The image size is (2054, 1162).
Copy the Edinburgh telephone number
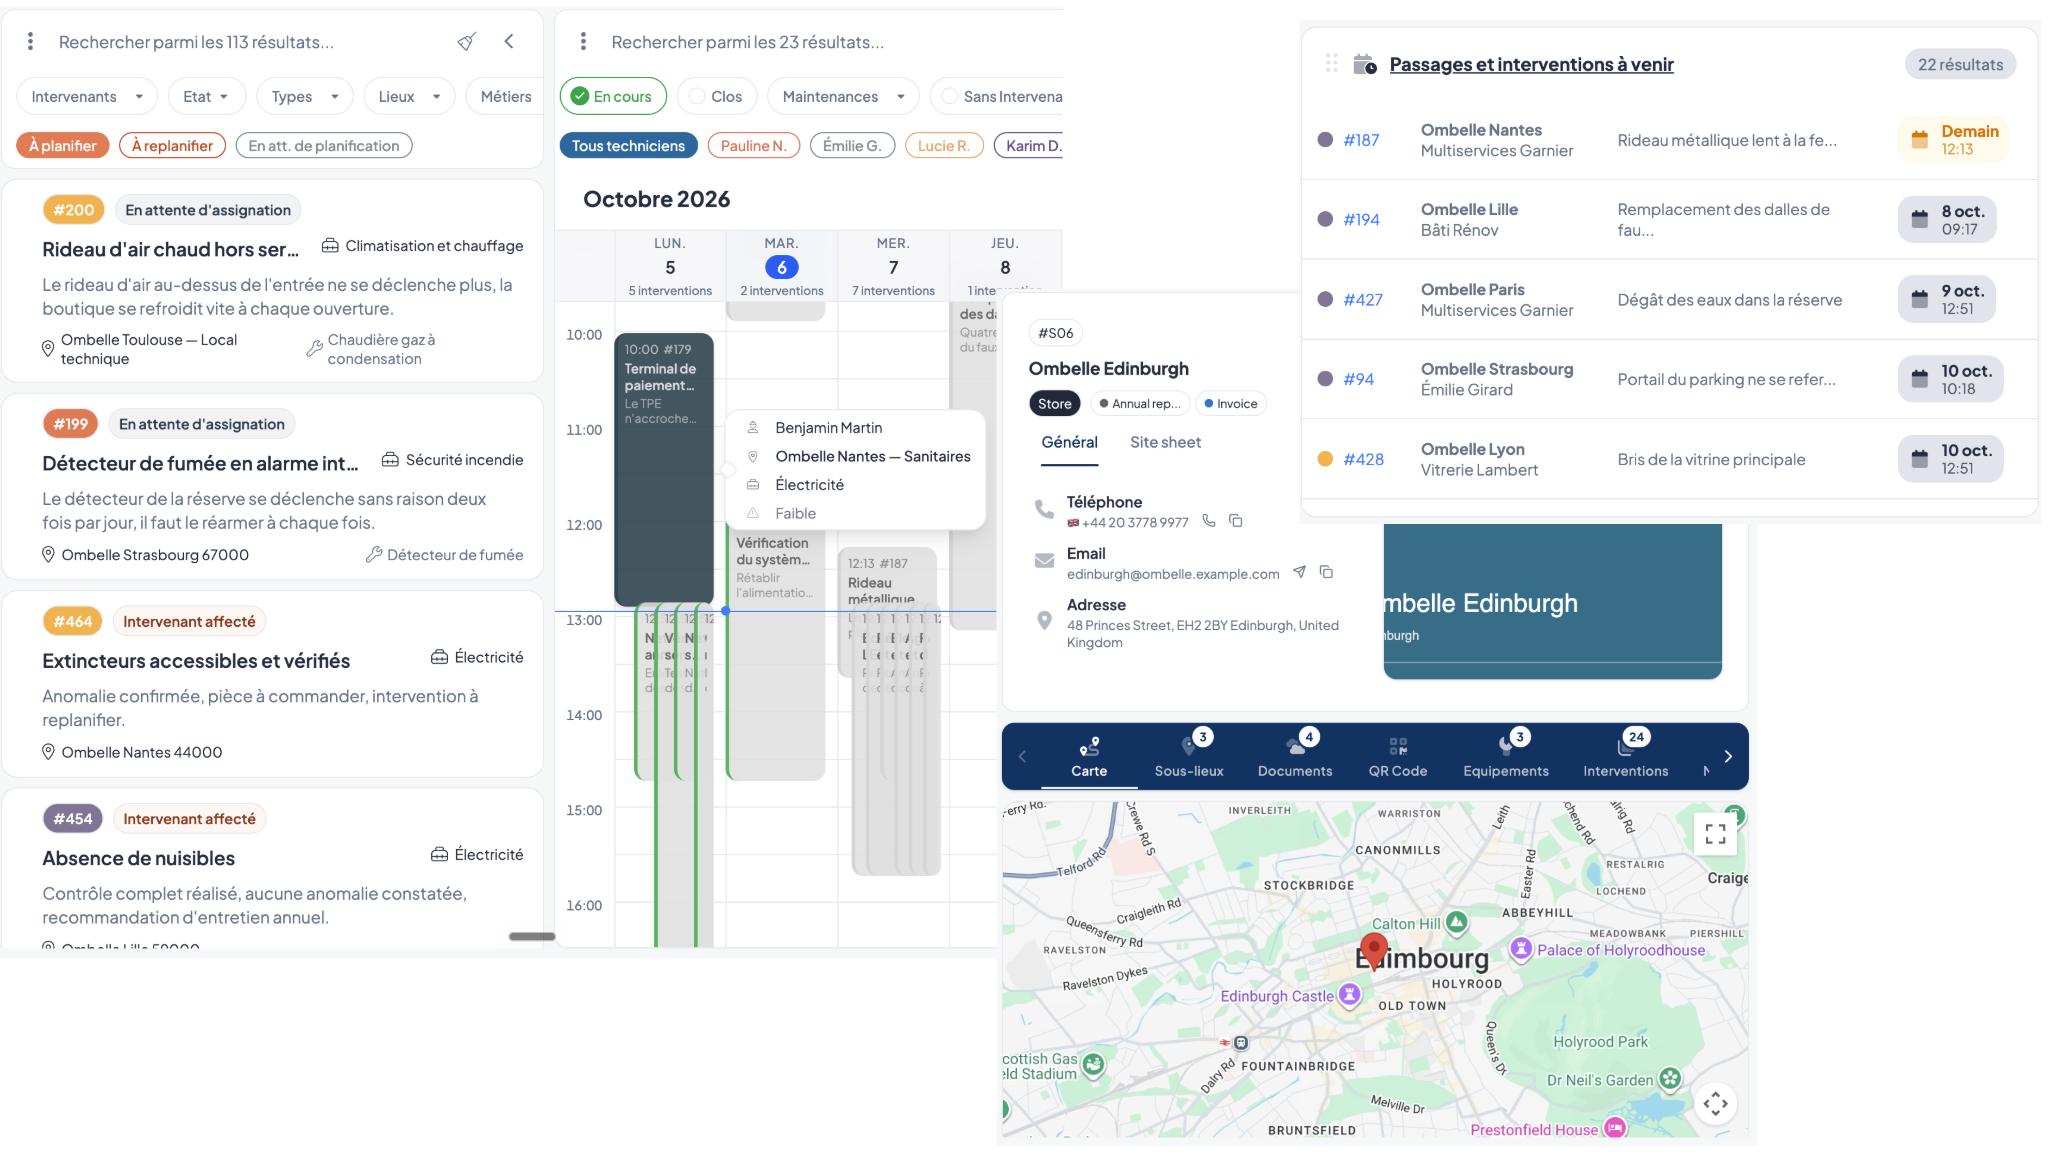[x=1236, y=521]
